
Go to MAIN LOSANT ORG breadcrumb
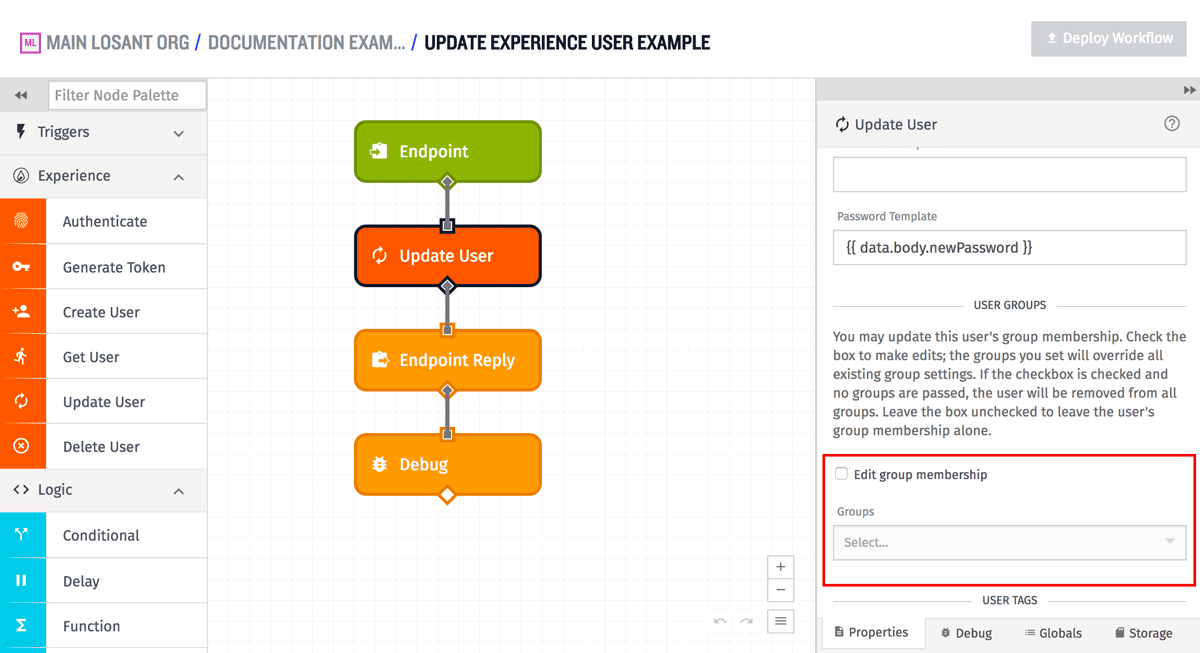click(118, 43)
